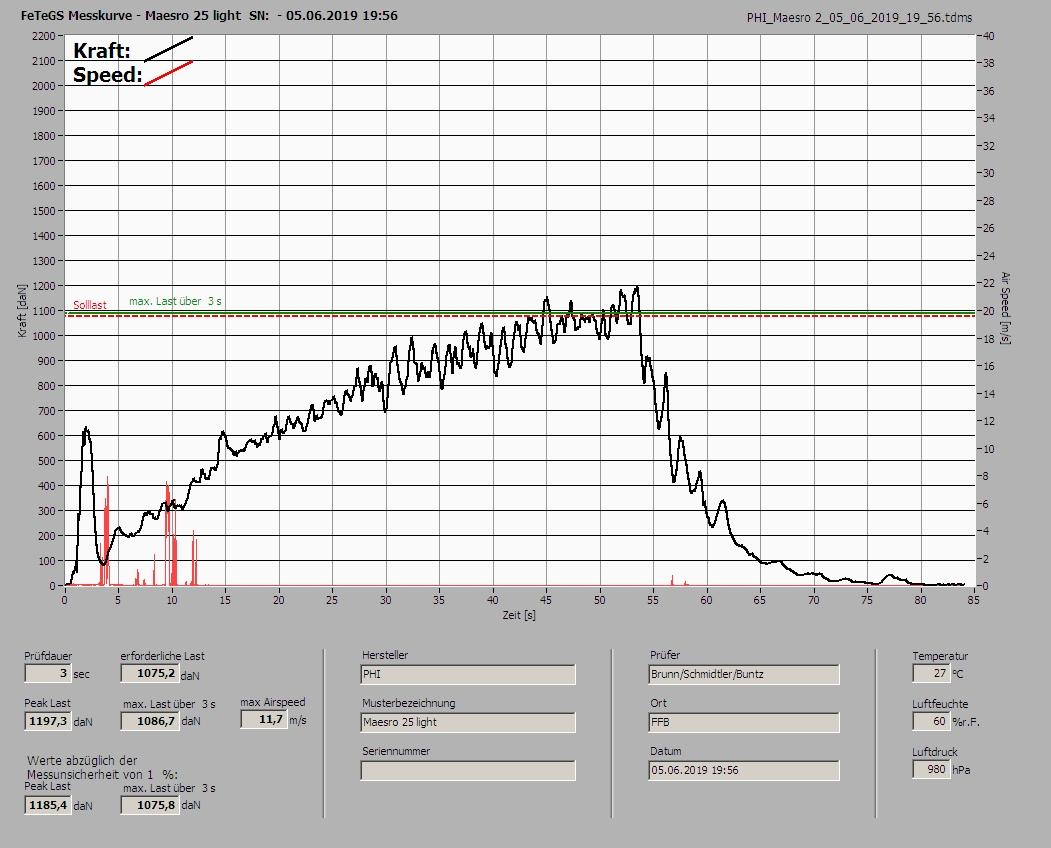Click the Datum field 05.06.2019 19:56
This screenshot has width=1051, height=848.
(744, 770)
